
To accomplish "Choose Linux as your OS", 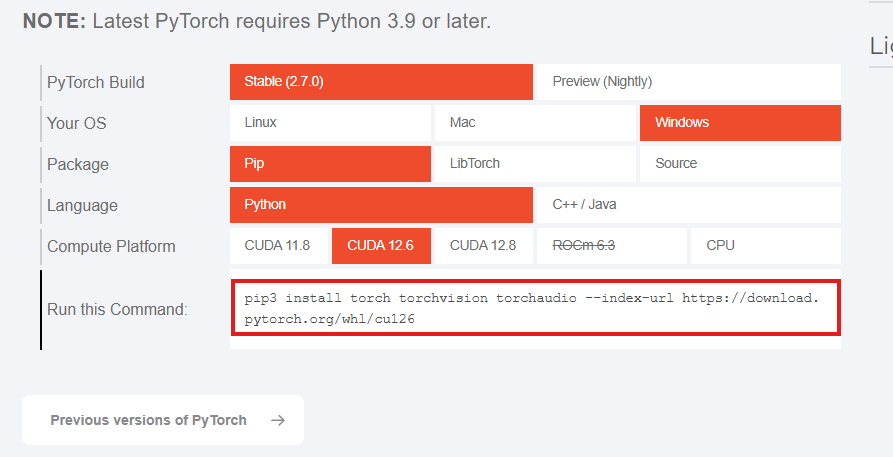I will (x=330, y=123).
